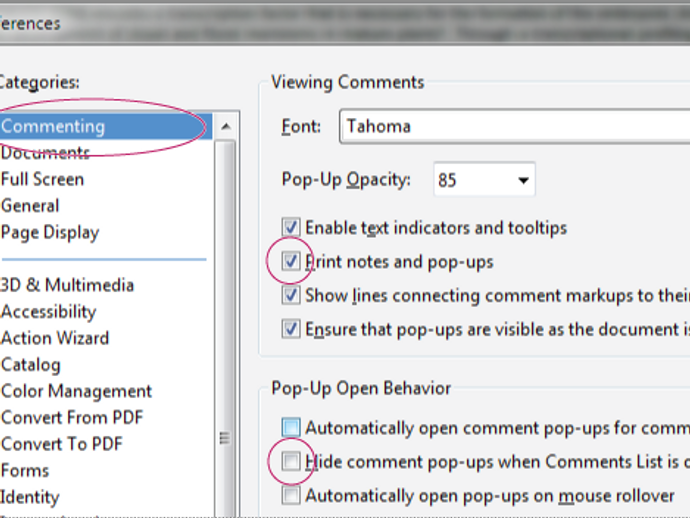
Task: Toggle Enable text indicators and tooltips
Action: pos(291,228)
